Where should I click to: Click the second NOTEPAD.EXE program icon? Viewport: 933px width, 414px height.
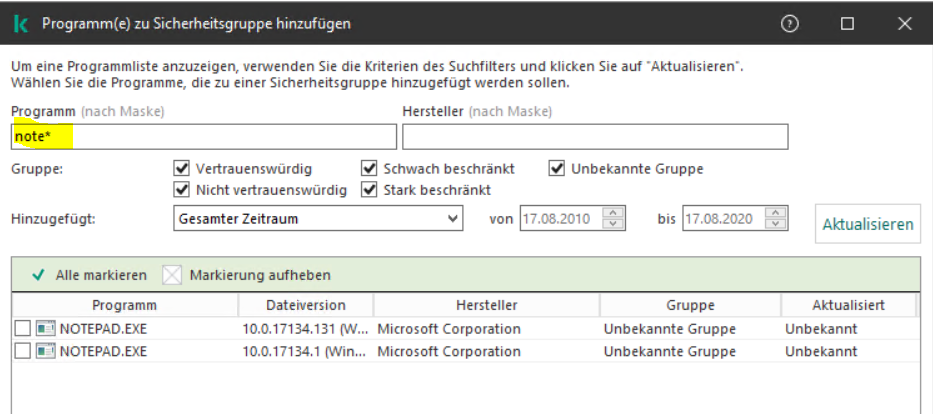[45, 351]
